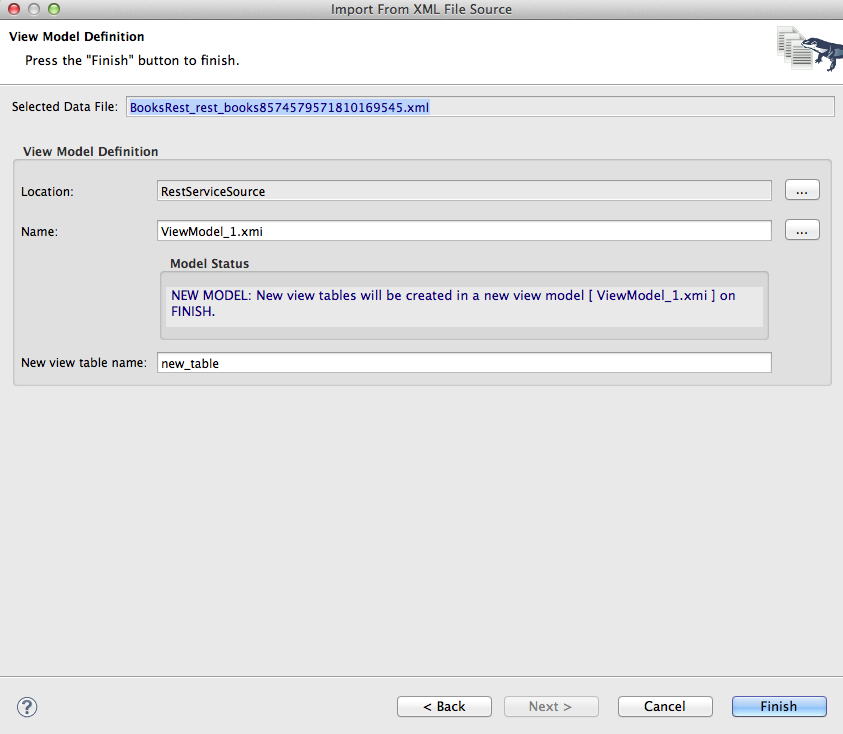Click the Selected Data File label
Screen dimensions: 843x734
coord(65,107)
